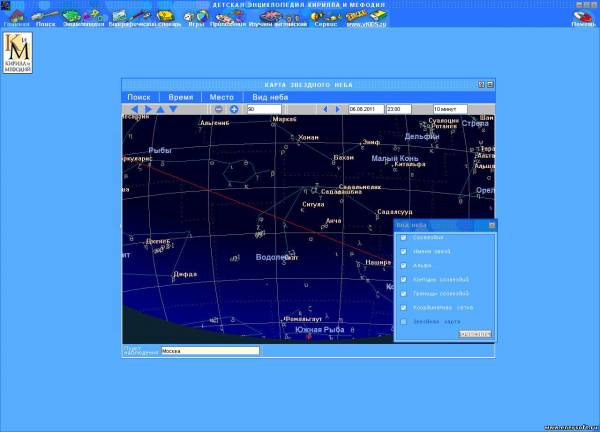The width and height of the screenshot is (600, 432).
Task: Close the Вид неба panel
Action: point(492,225)
